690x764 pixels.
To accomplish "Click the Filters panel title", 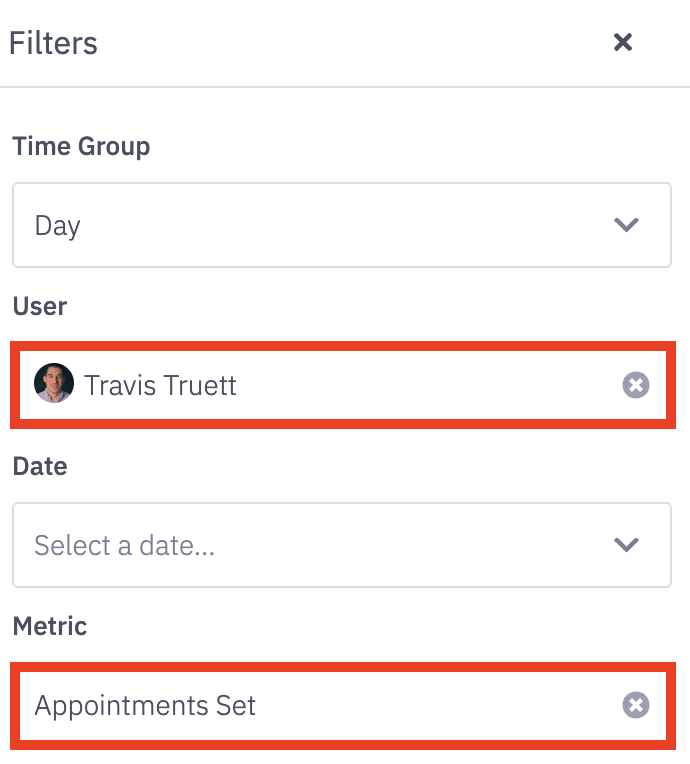I will pyautogui.click(x=53, y=43).
